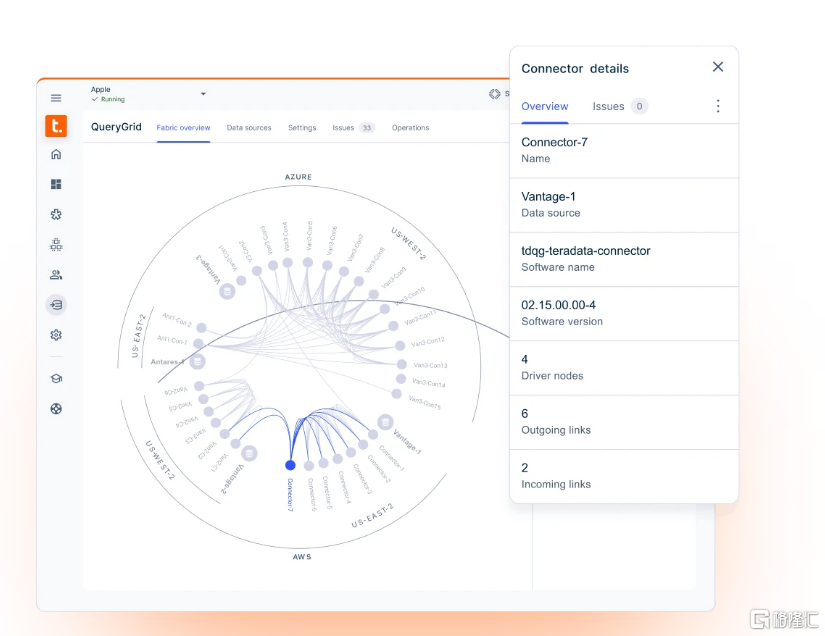
Task: Click the Driver nodes value 4
Action: pyautogui.click(x=525, y=359)
